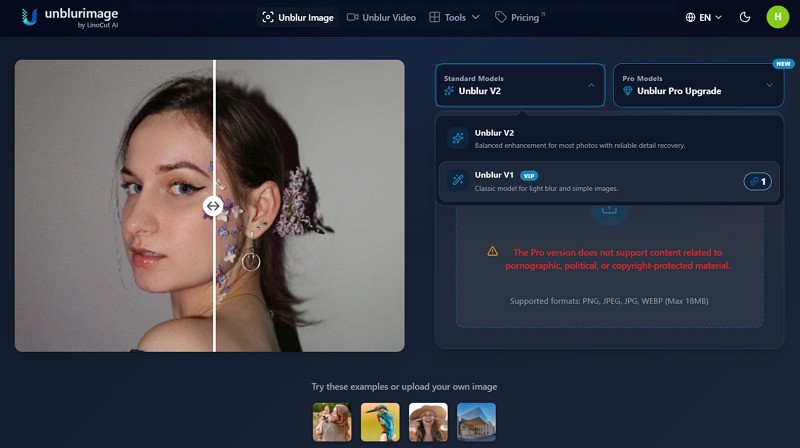Click the globe language icon

[x=690, y=17]
